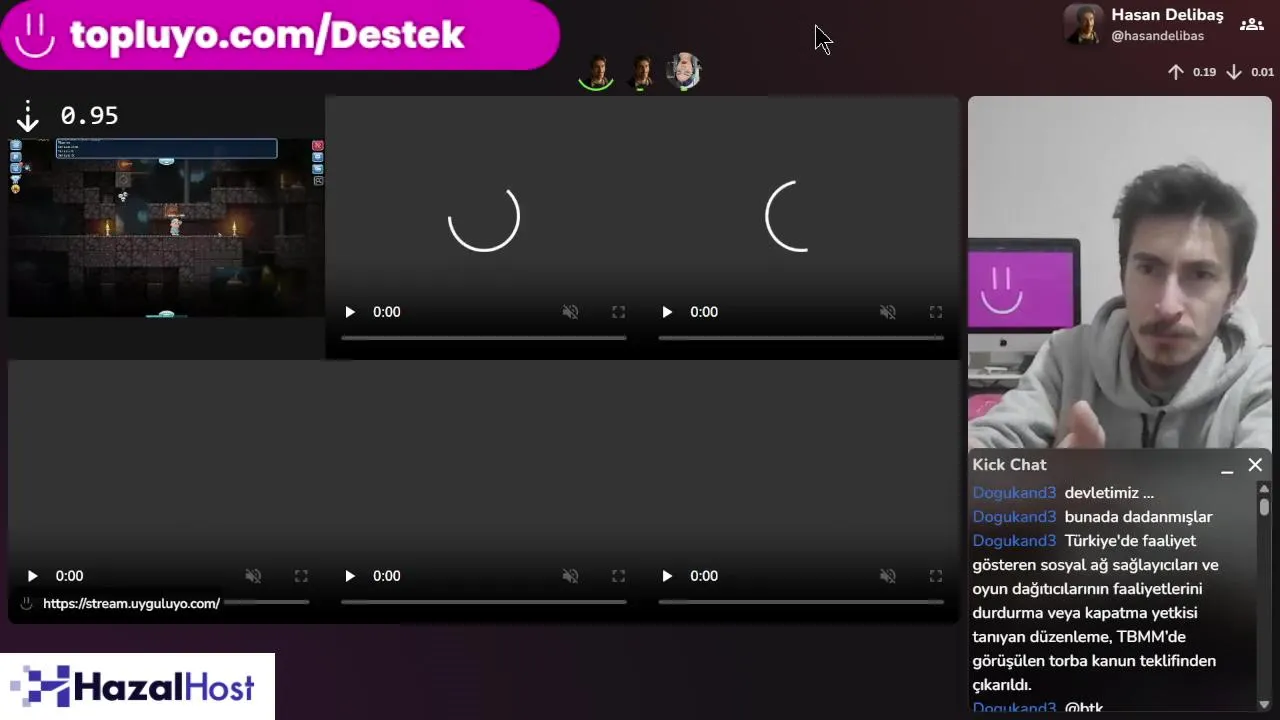Close the Kick Chat panel
This screenshot has width=1280, height=720.
(x=1255, y=465)
